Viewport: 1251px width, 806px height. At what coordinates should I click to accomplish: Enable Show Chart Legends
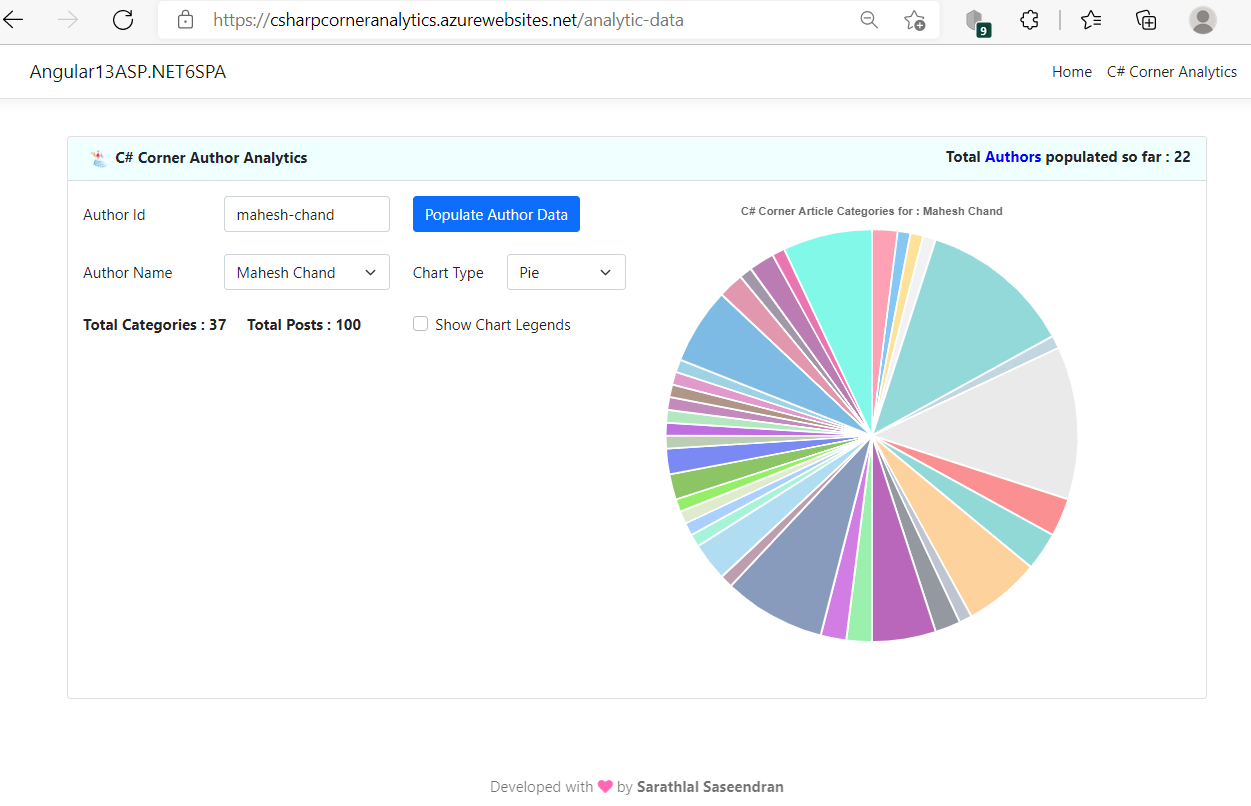pos(420,323)
